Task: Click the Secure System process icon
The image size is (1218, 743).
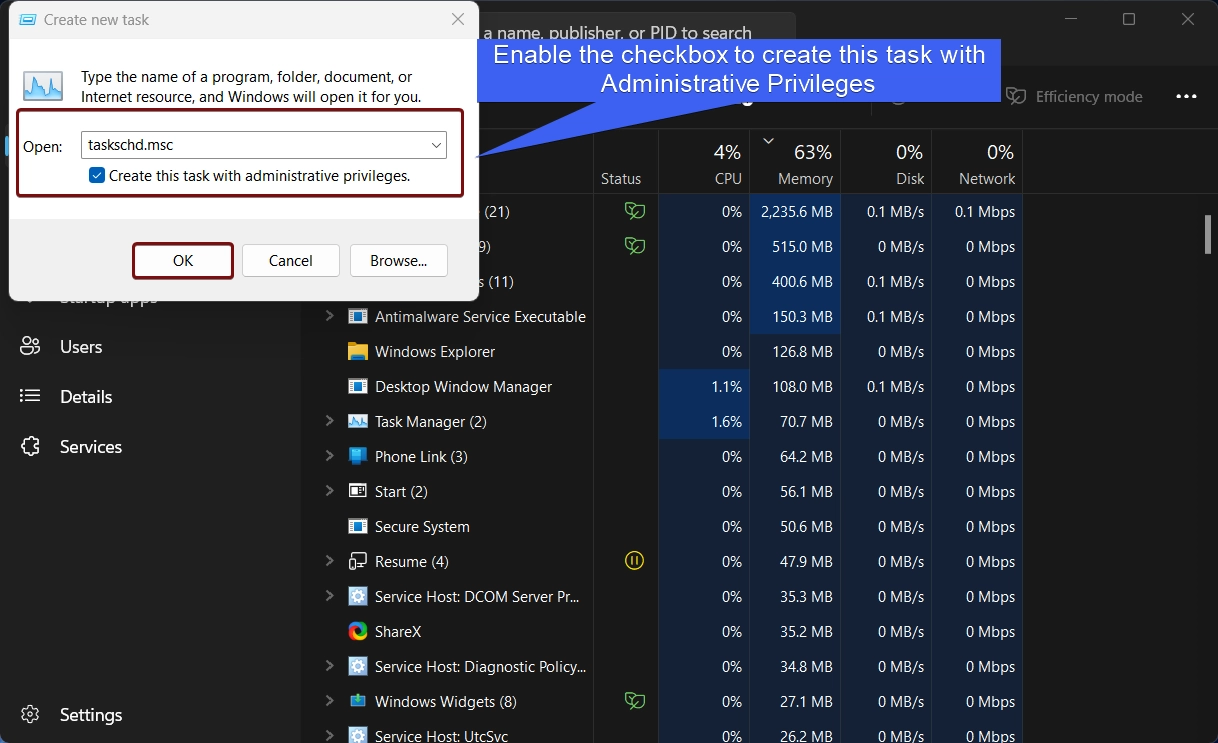Action: tap(358, 526)
